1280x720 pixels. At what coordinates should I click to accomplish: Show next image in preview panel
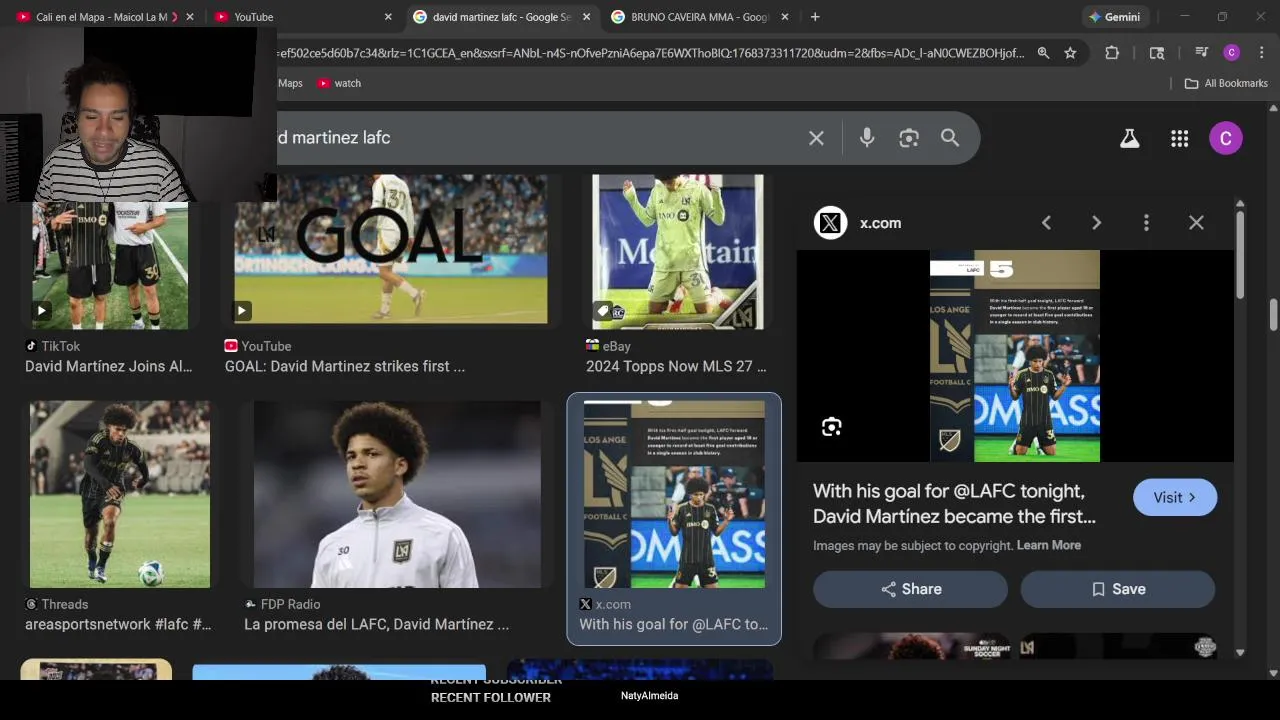click(x=1096, y=223)
